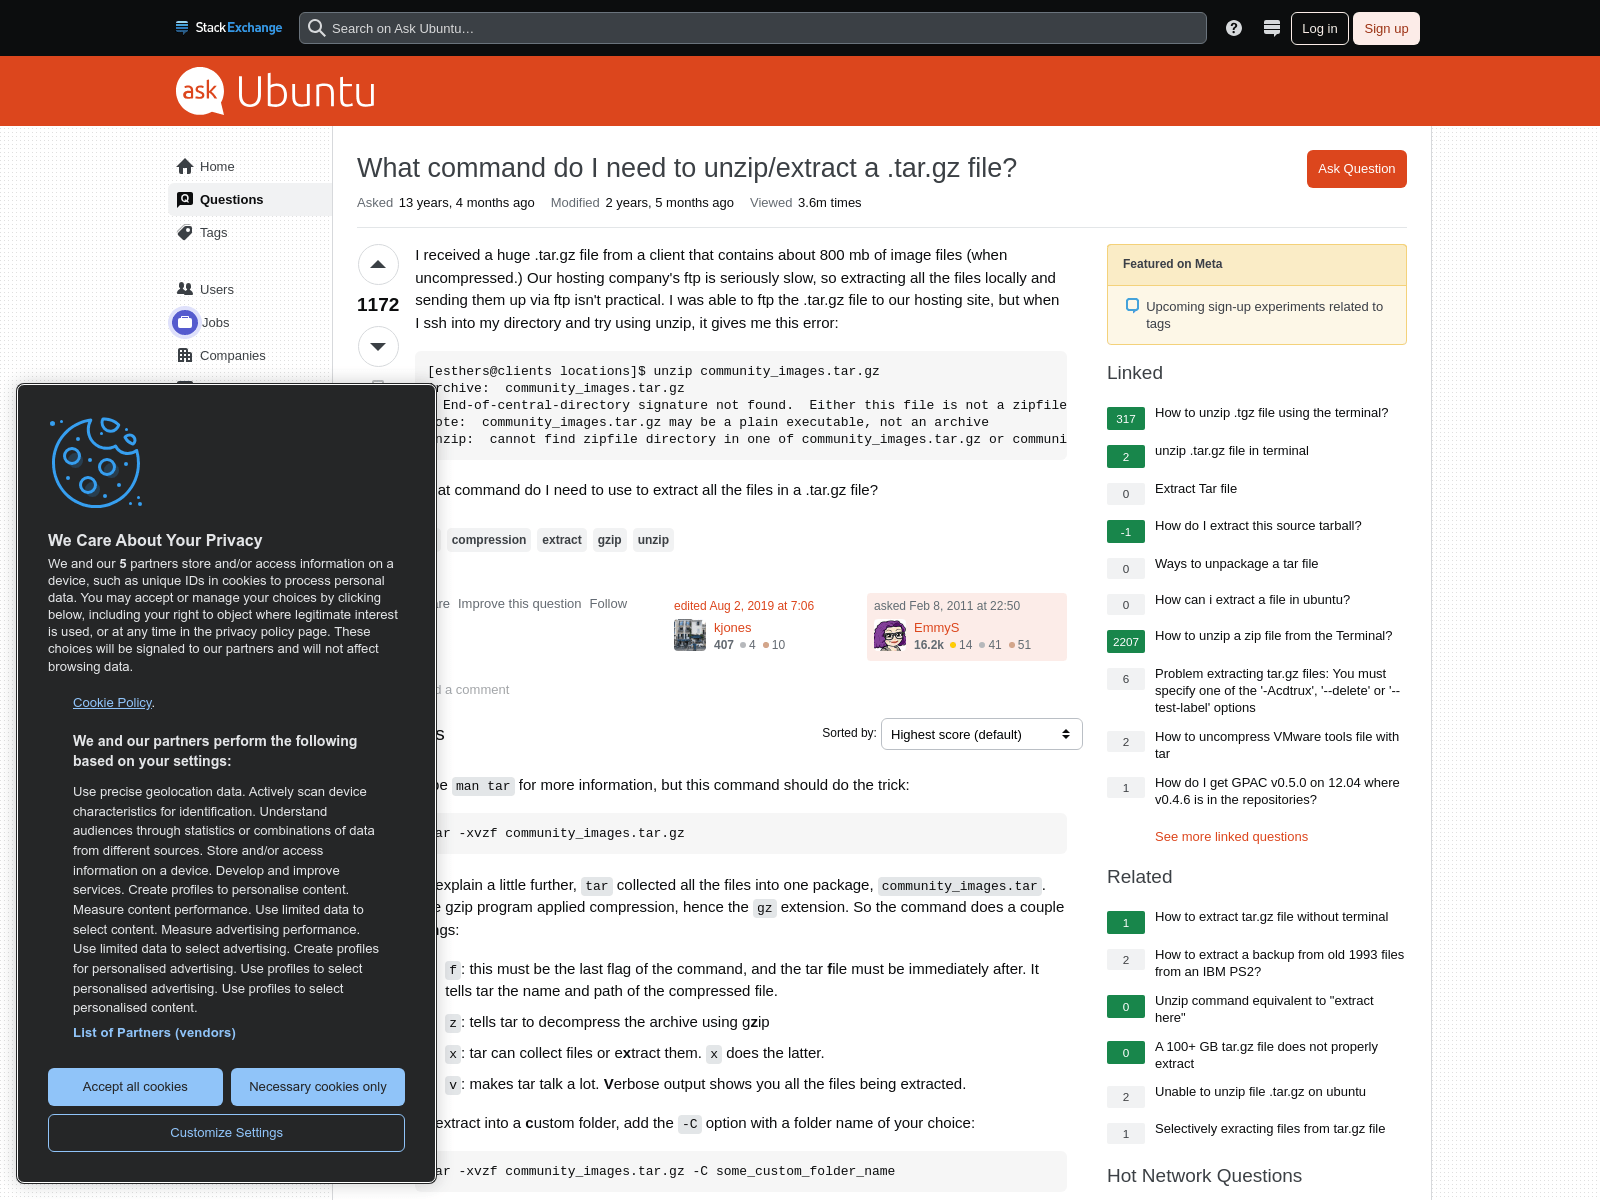Click the Questions sidebar icon
This screenshot has width=1600, height=1200.
[x=185, y=199]
